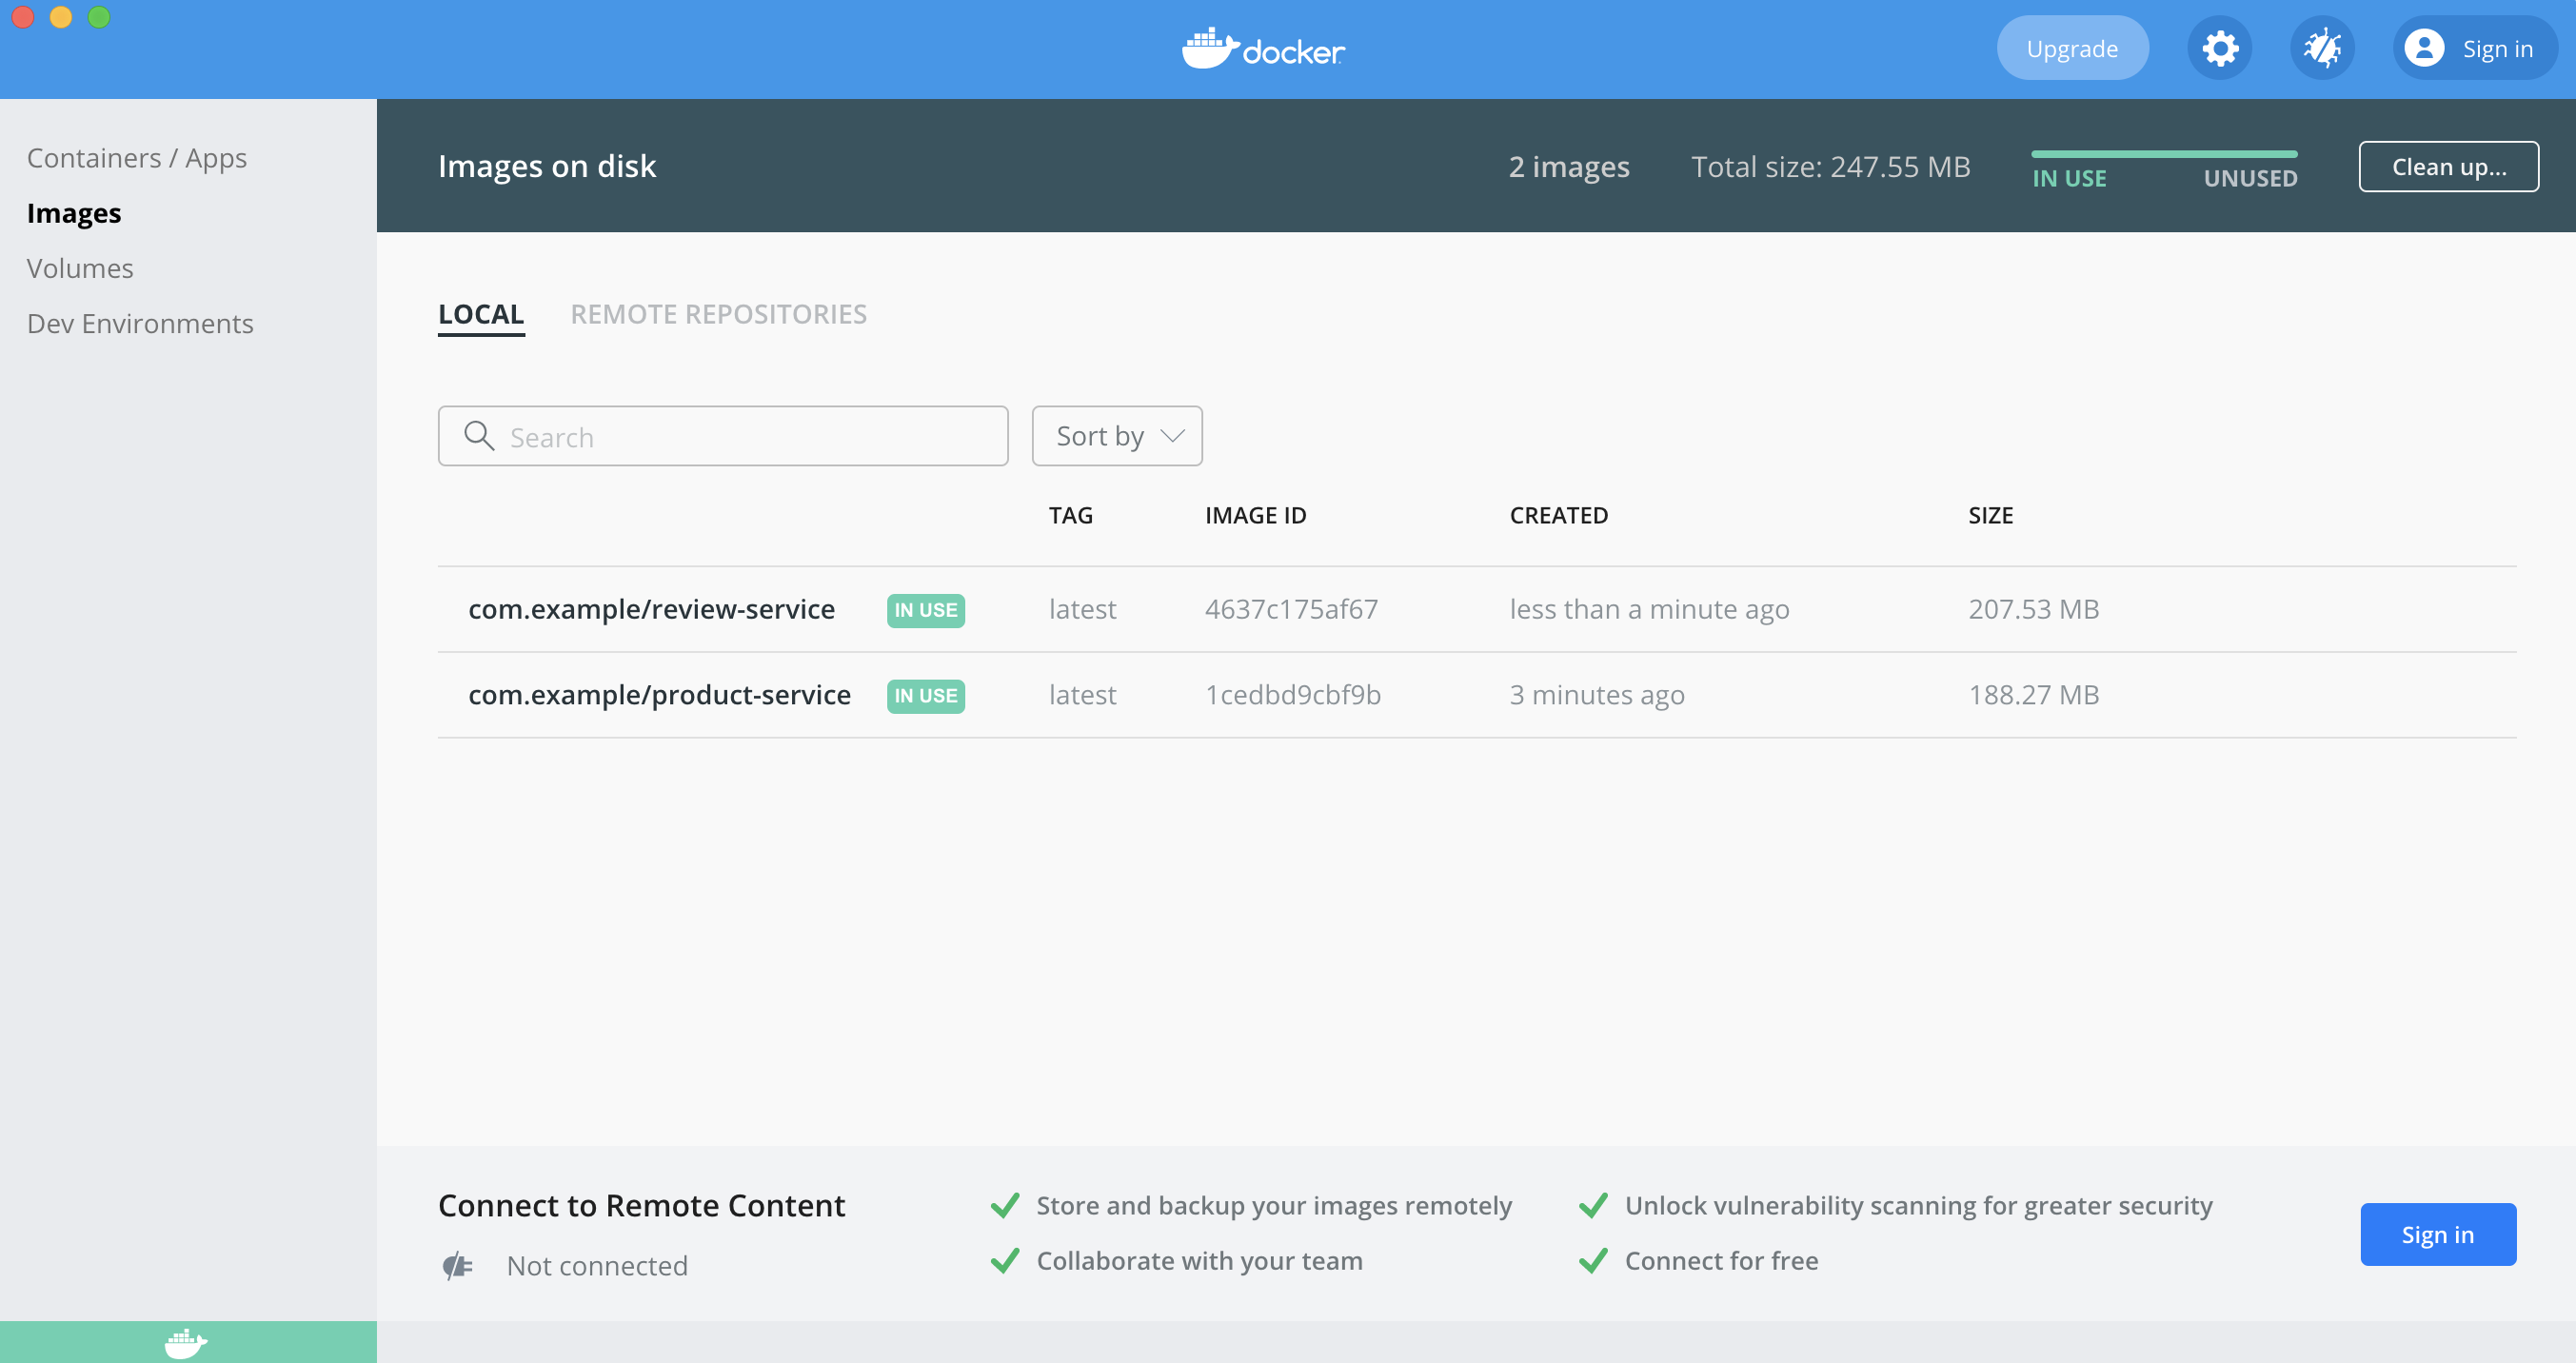Click the bug/notification icon top bar
The width and height of the screenshot is (2576, 1363).
(2321, 49)
